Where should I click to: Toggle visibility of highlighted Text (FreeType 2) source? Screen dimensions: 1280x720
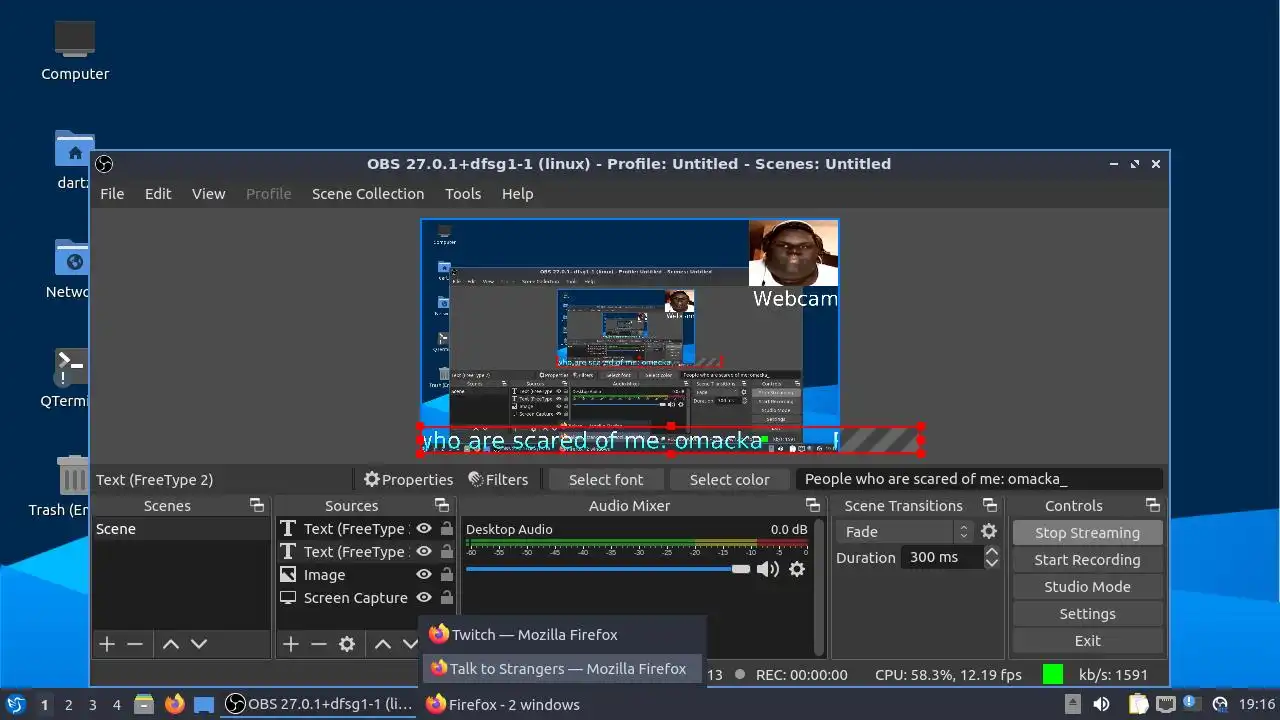[x=424, y=552]
